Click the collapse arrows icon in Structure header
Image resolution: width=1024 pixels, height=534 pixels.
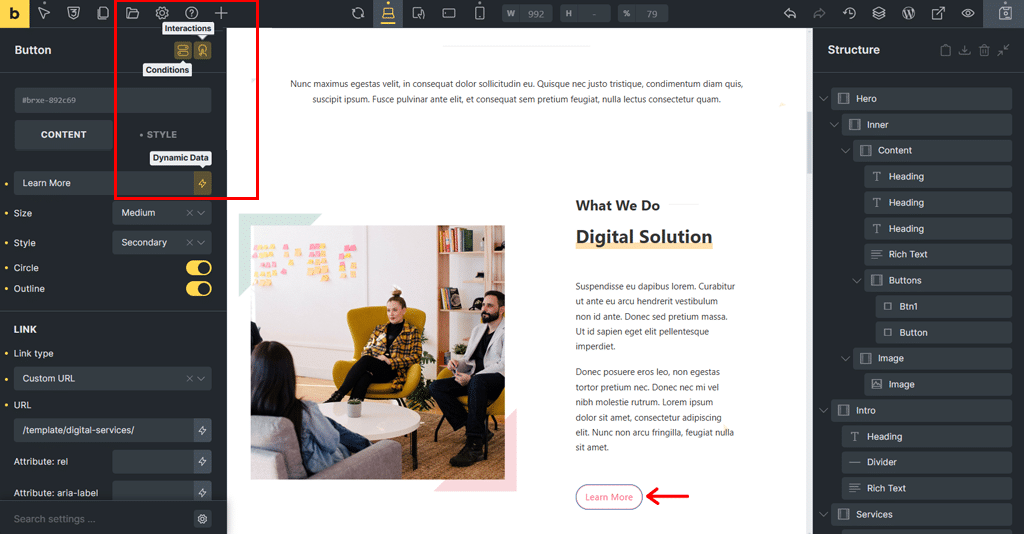pos(1004,50)
